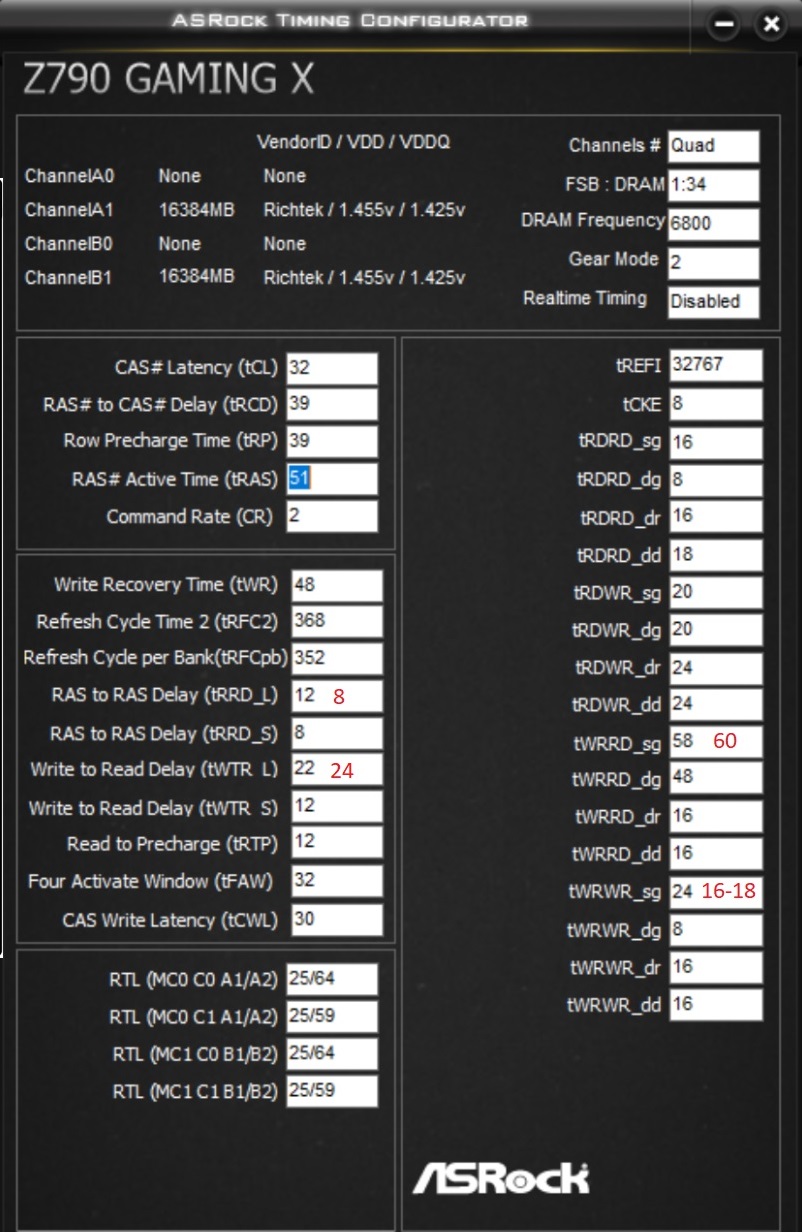Click the Refresh Cycle Time 2 (tRFC2) field
Screen dimensions: 802x1232
coord(337,621)
